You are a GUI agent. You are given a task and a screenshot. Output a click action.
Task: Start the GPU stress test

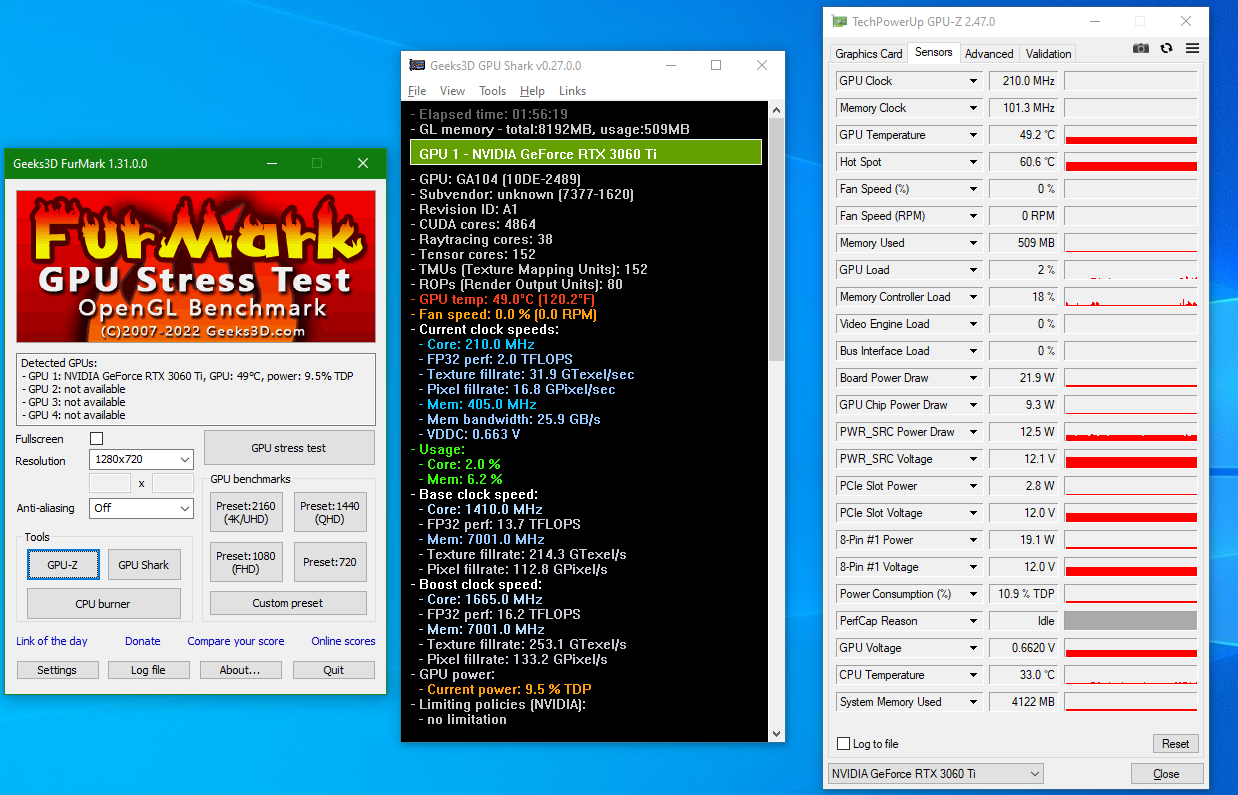[289, 448]
